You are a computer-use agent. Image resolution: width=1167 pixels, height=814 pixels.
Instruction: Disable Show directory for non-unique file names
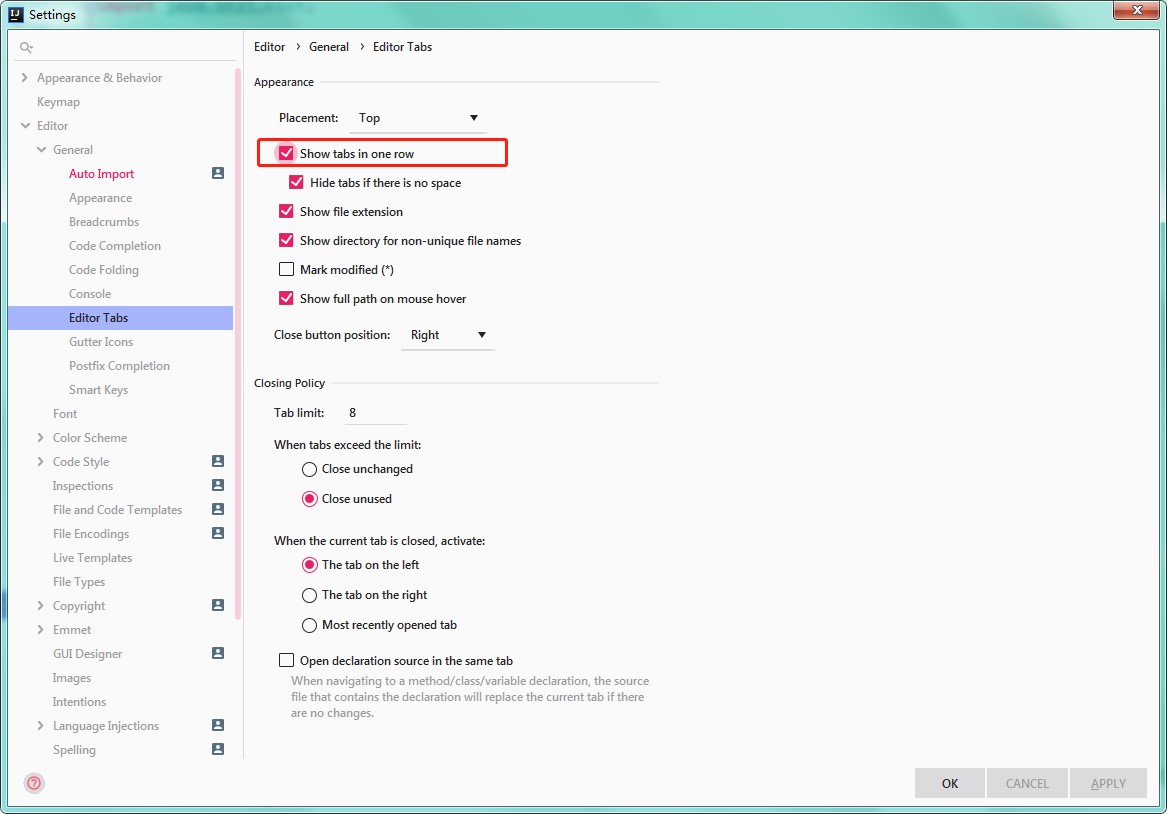click(x=286, y=240)
